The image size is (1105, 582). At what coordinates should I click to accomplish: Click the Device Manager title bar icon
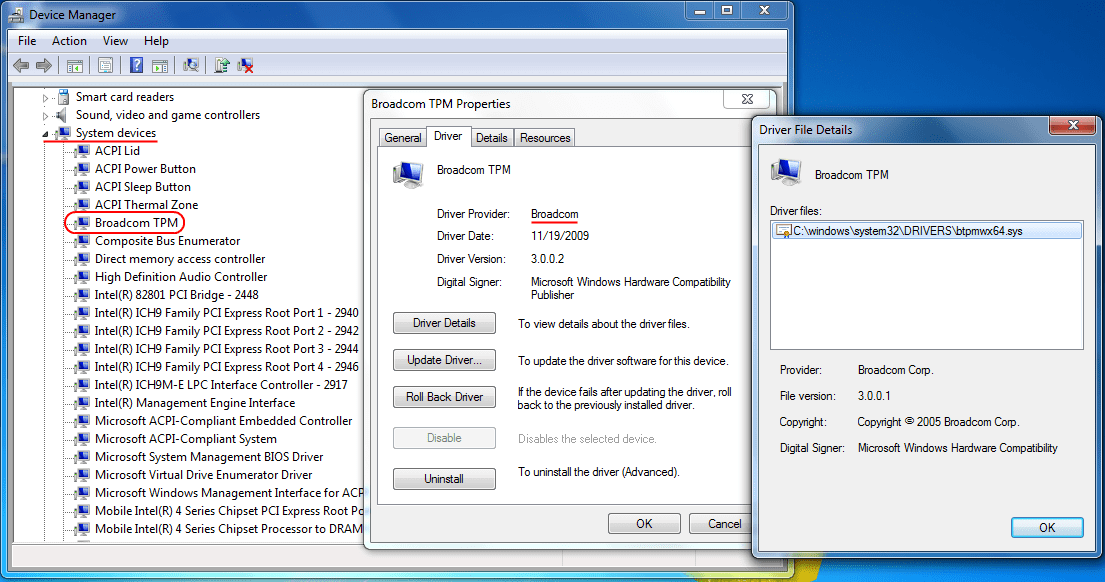point(16,14)
